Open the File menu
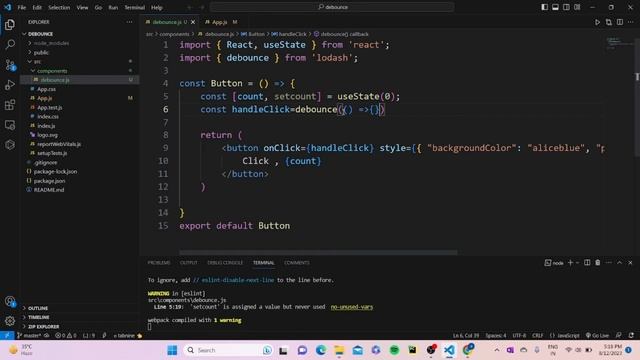This screenshot has width=640, height=360. point(22,7)
